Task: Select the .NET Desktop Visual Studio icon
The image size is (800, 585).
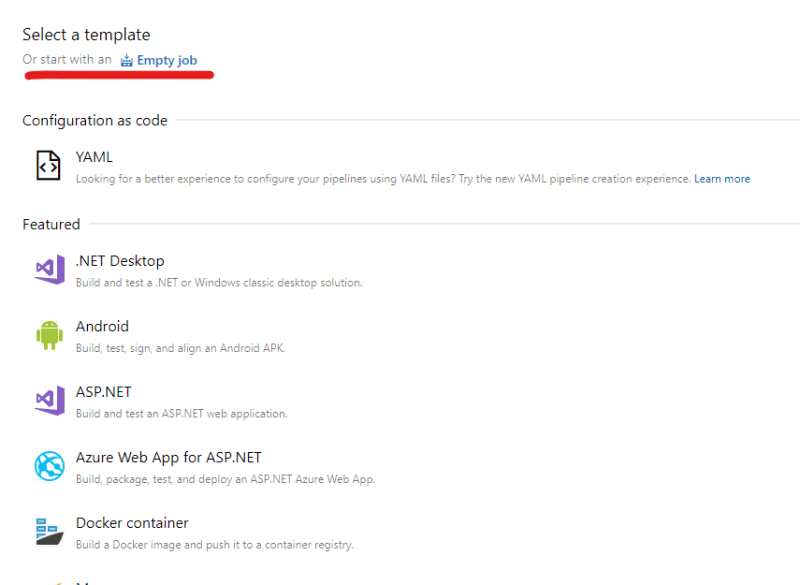Action: coord(49,269)
